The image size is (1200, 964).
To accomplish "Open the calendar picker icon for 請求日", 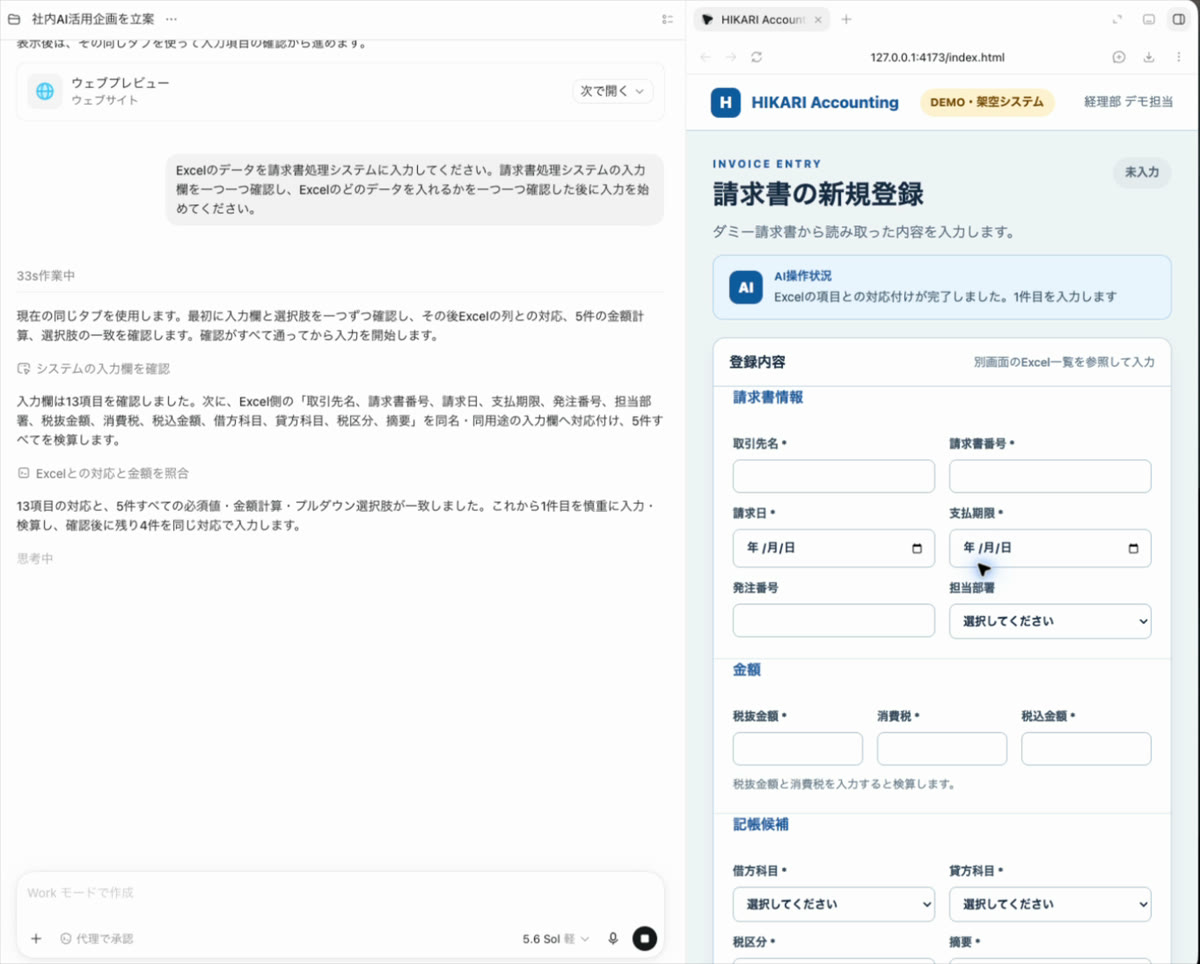I will 917,548.
